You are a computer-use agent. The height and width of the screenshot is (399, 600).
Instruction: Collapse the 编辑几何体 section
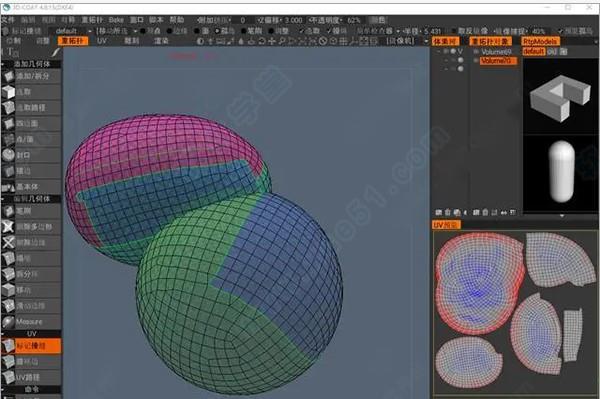(x=3, y=199)
